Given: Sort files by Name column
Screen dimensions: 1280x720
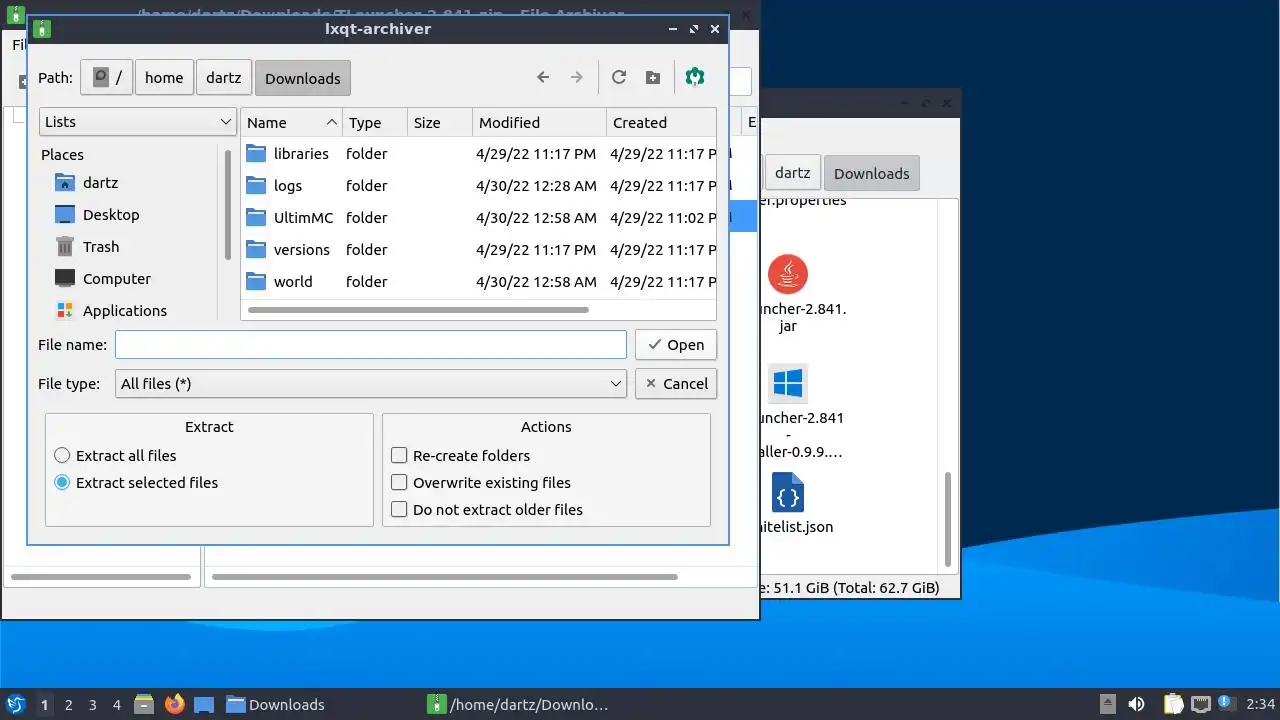Looking at the screenshot, I should click(292, 122).
